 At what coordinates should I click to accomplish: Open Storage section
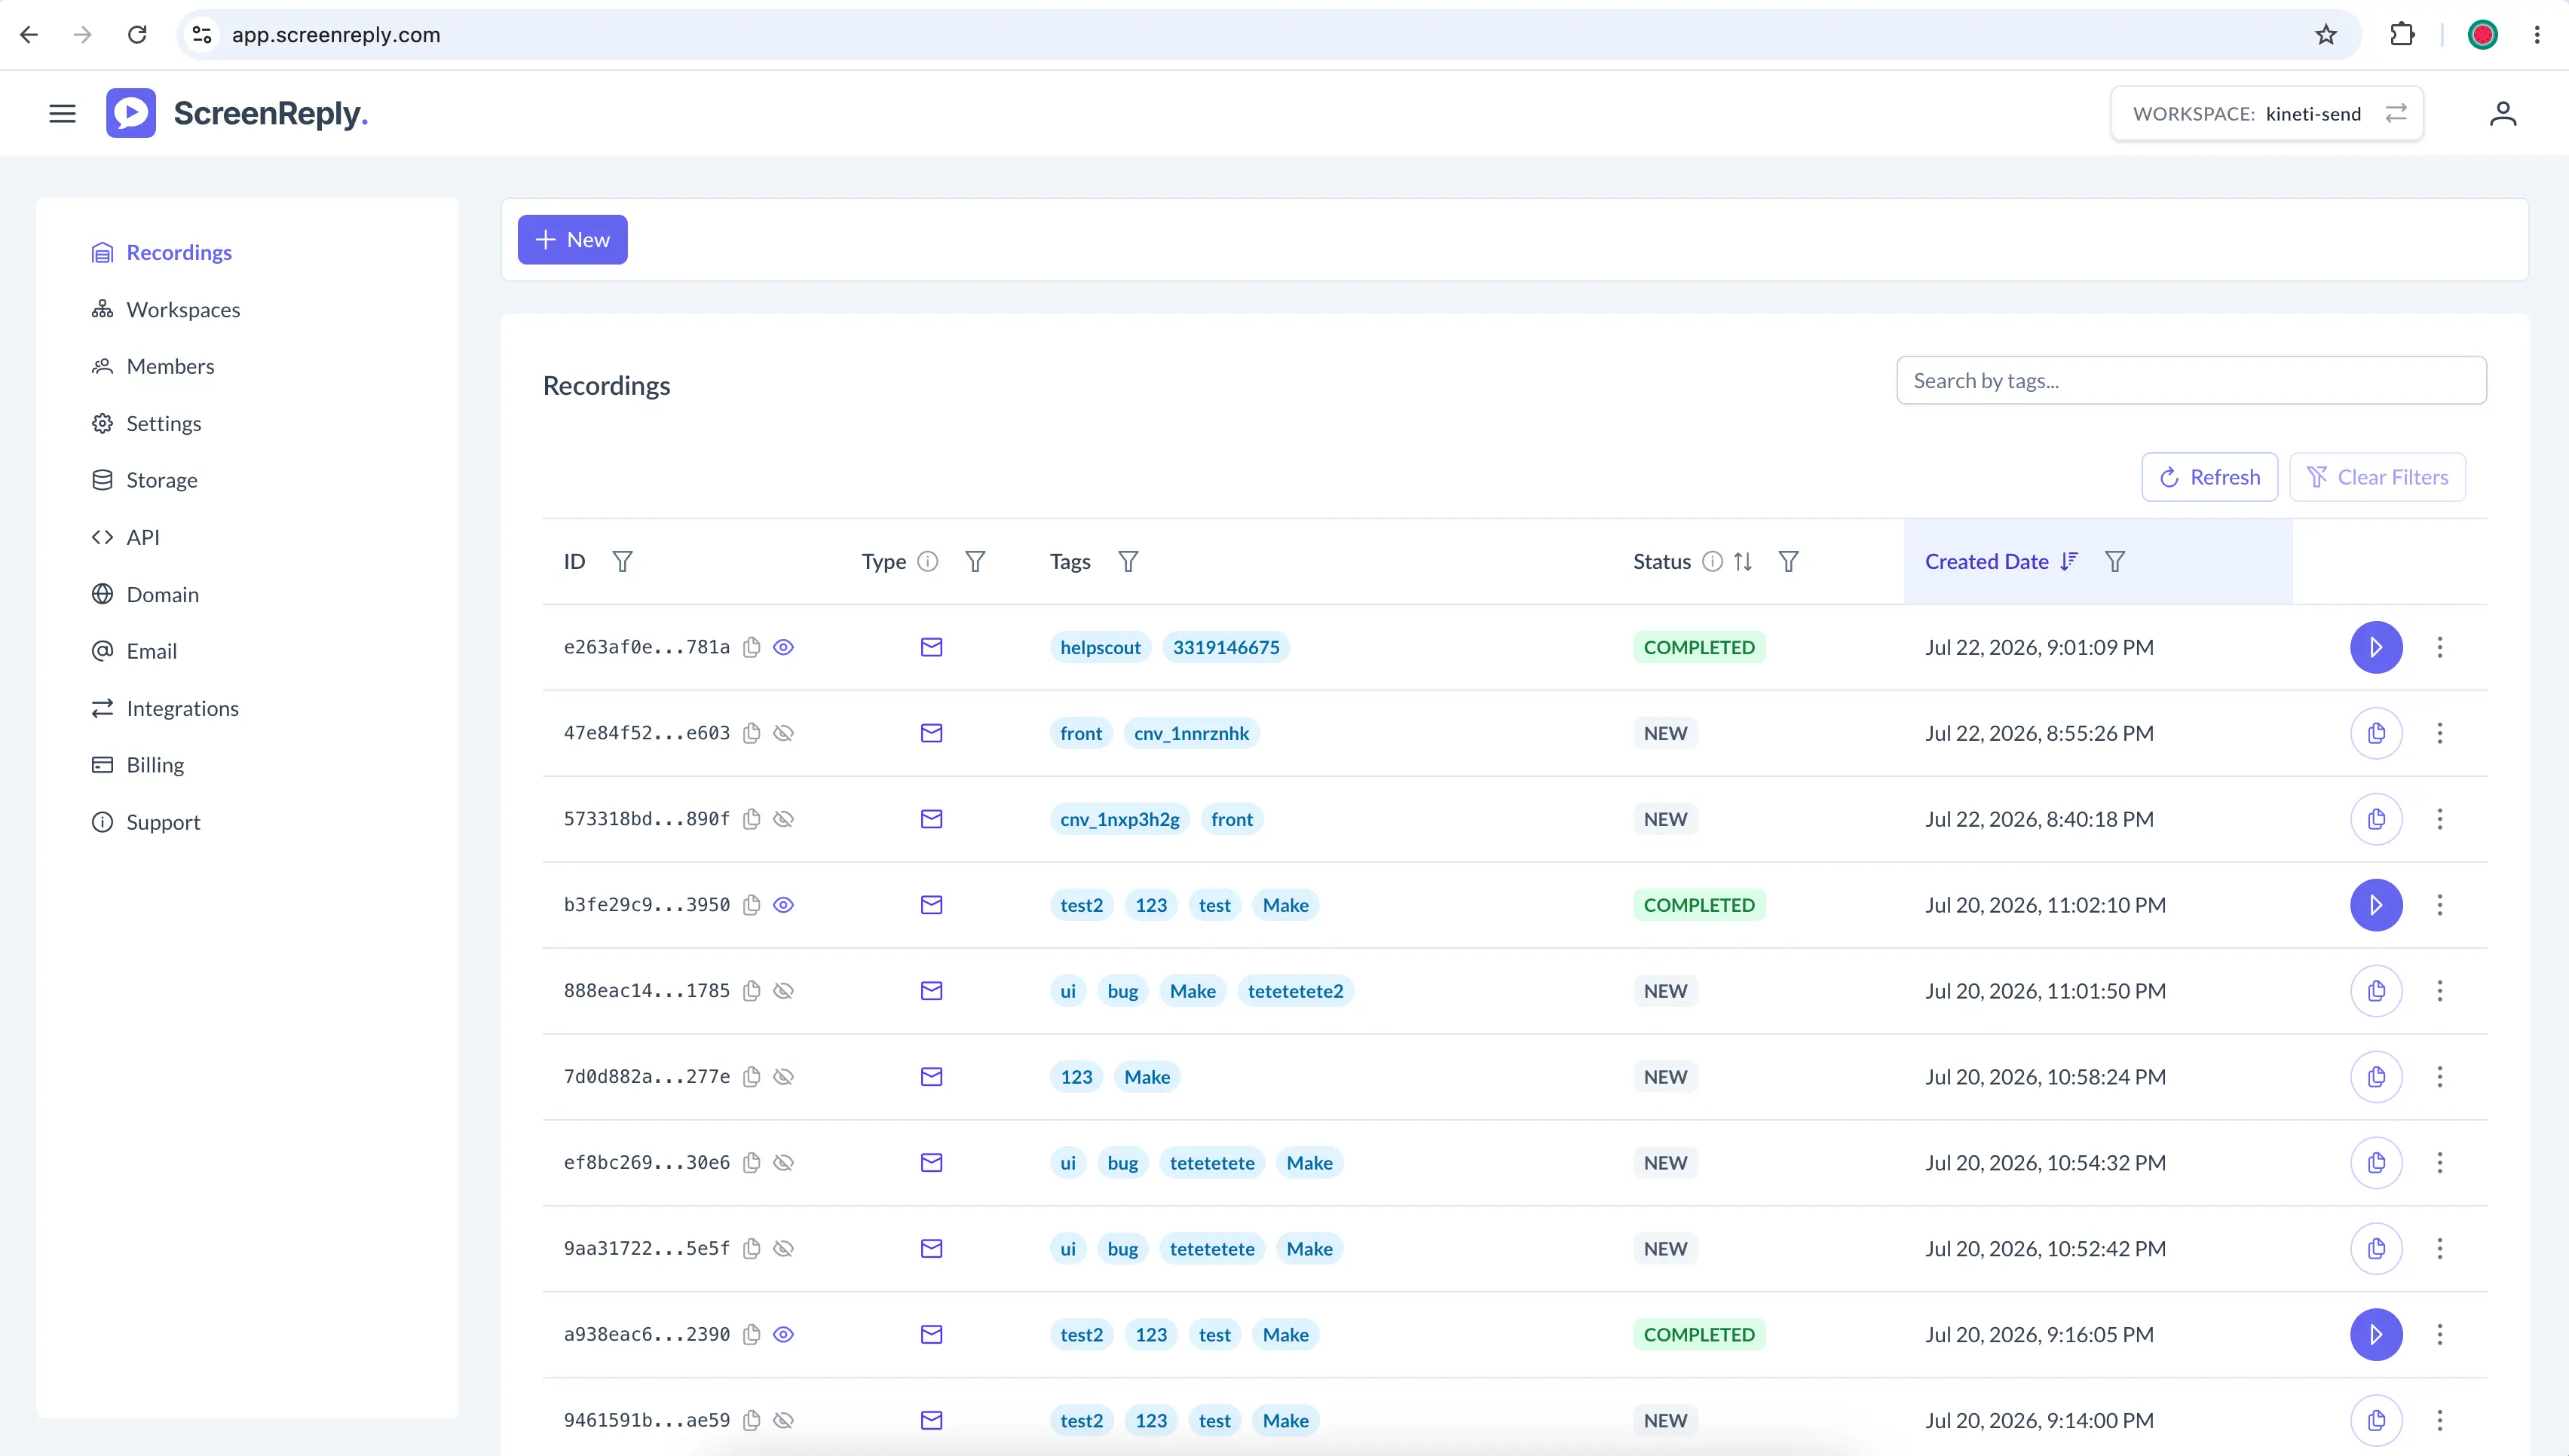click(144, 480)
